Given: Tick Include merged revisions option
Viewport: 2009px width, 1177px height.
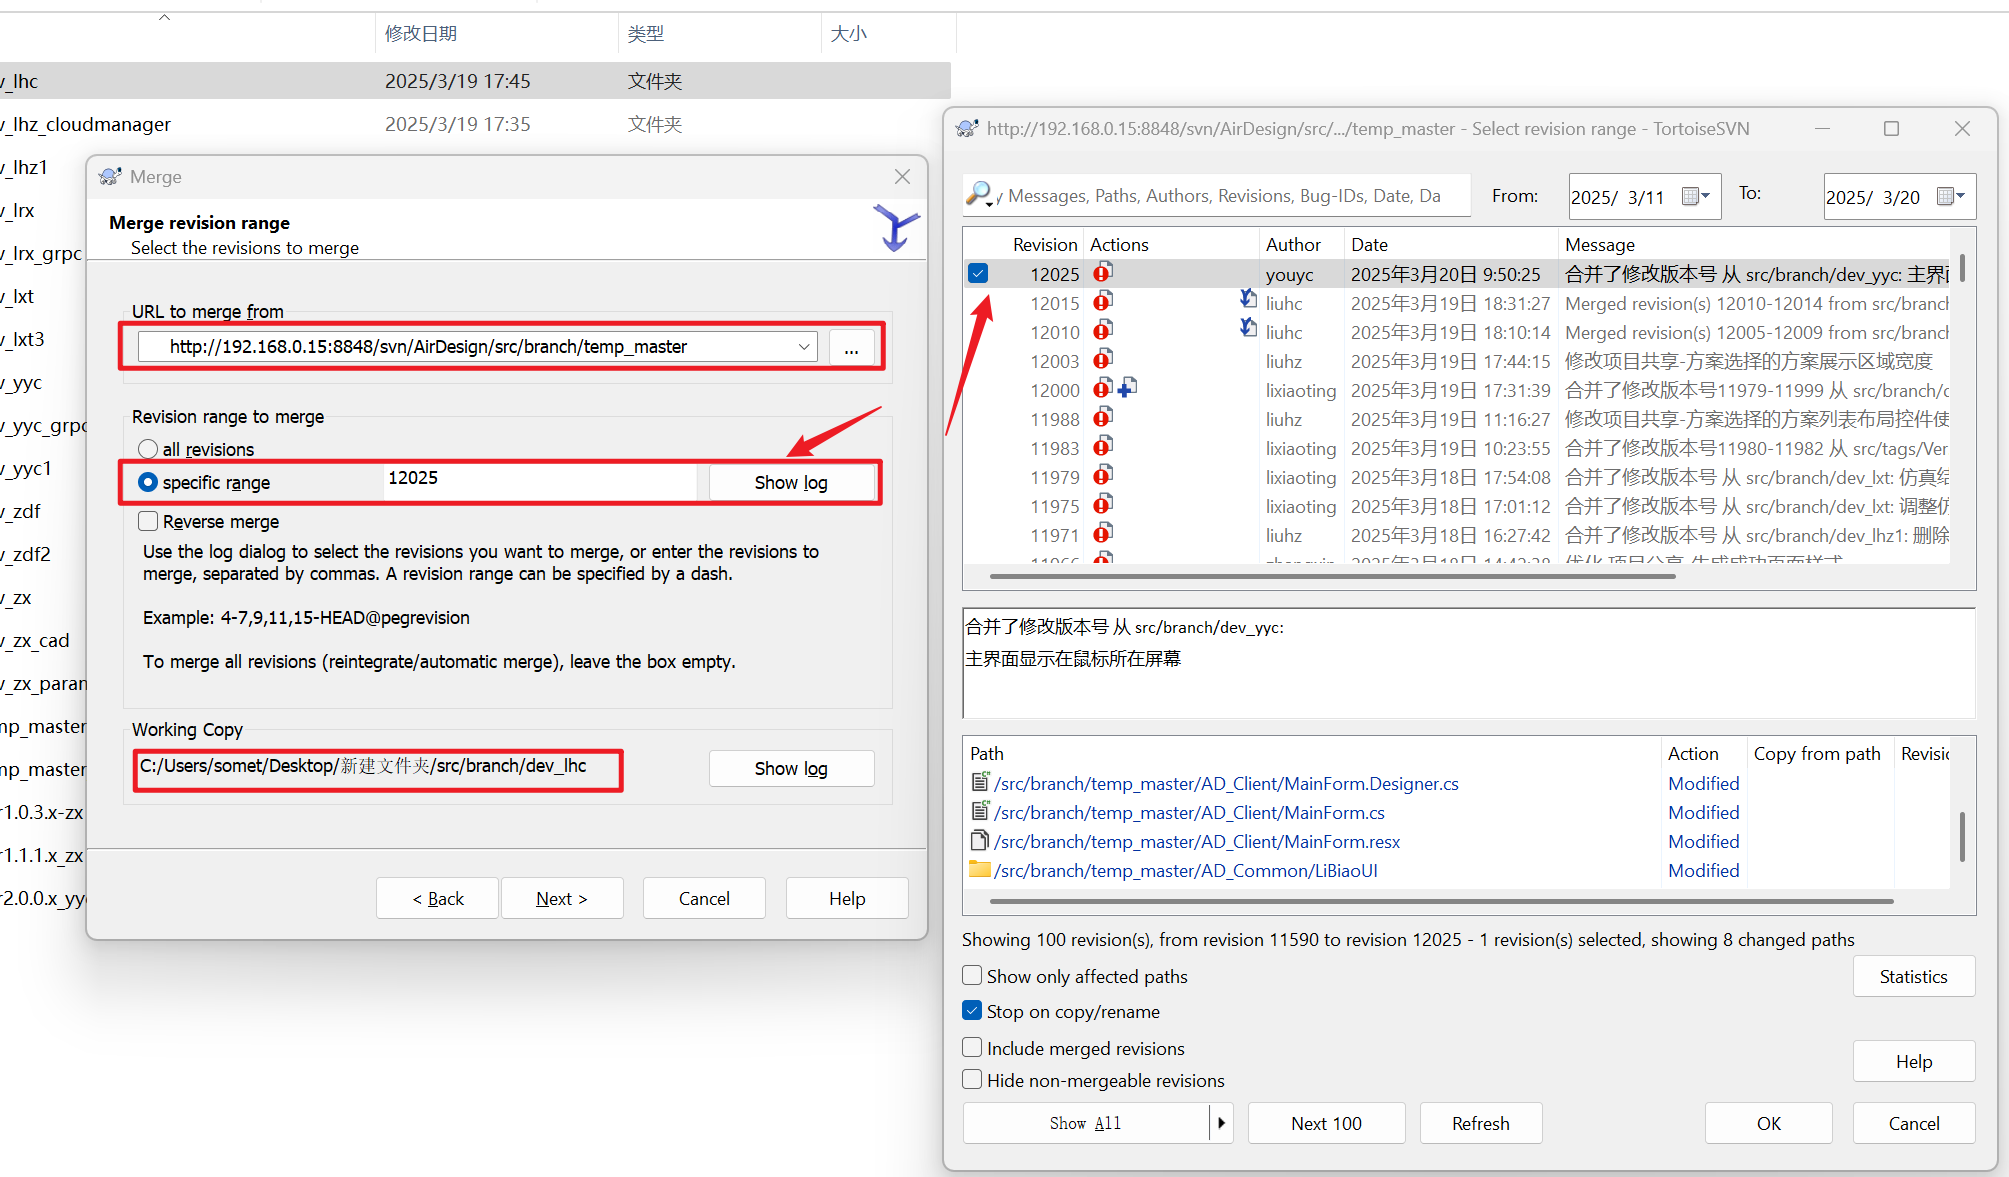Looking at the screenshot, I should click(972, 1048).
